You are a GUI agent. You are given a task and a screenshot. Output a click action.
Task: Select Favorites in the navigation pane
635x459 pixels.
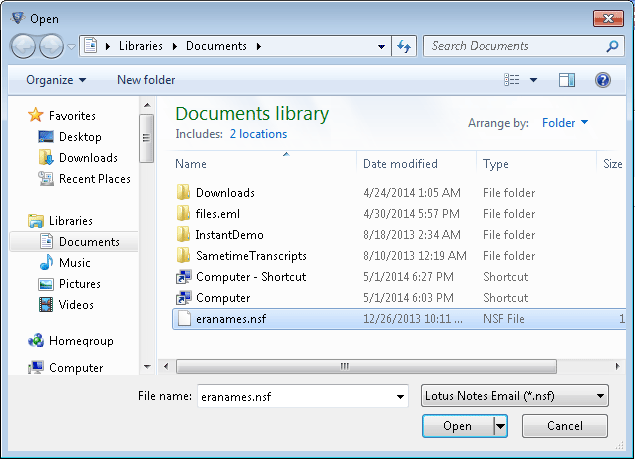(62, 115)
